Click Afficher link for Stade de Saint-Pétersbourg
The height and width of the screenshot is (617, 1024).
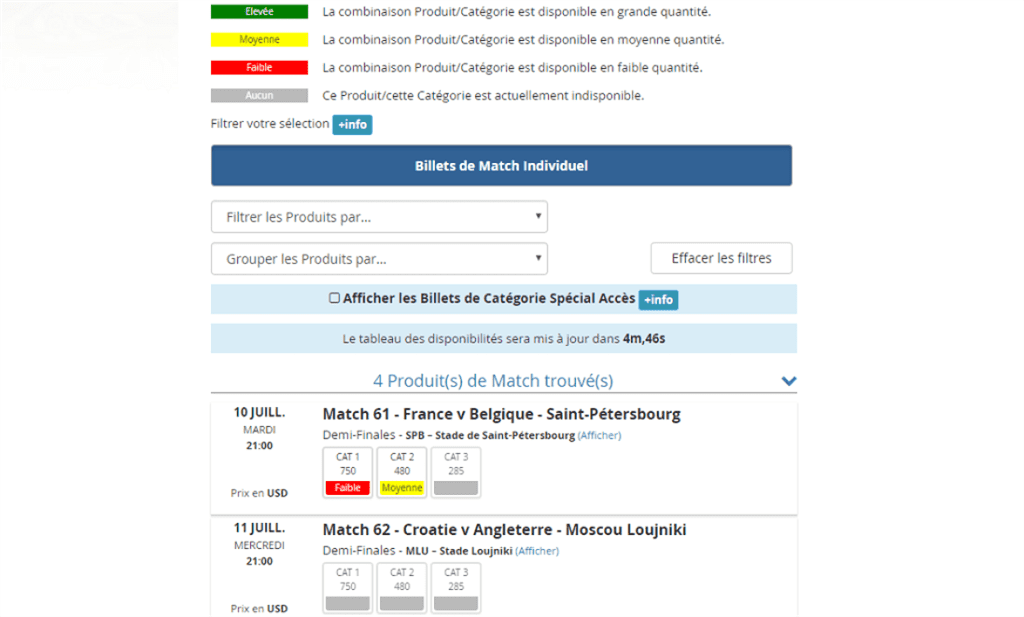(x=599, y=436)
